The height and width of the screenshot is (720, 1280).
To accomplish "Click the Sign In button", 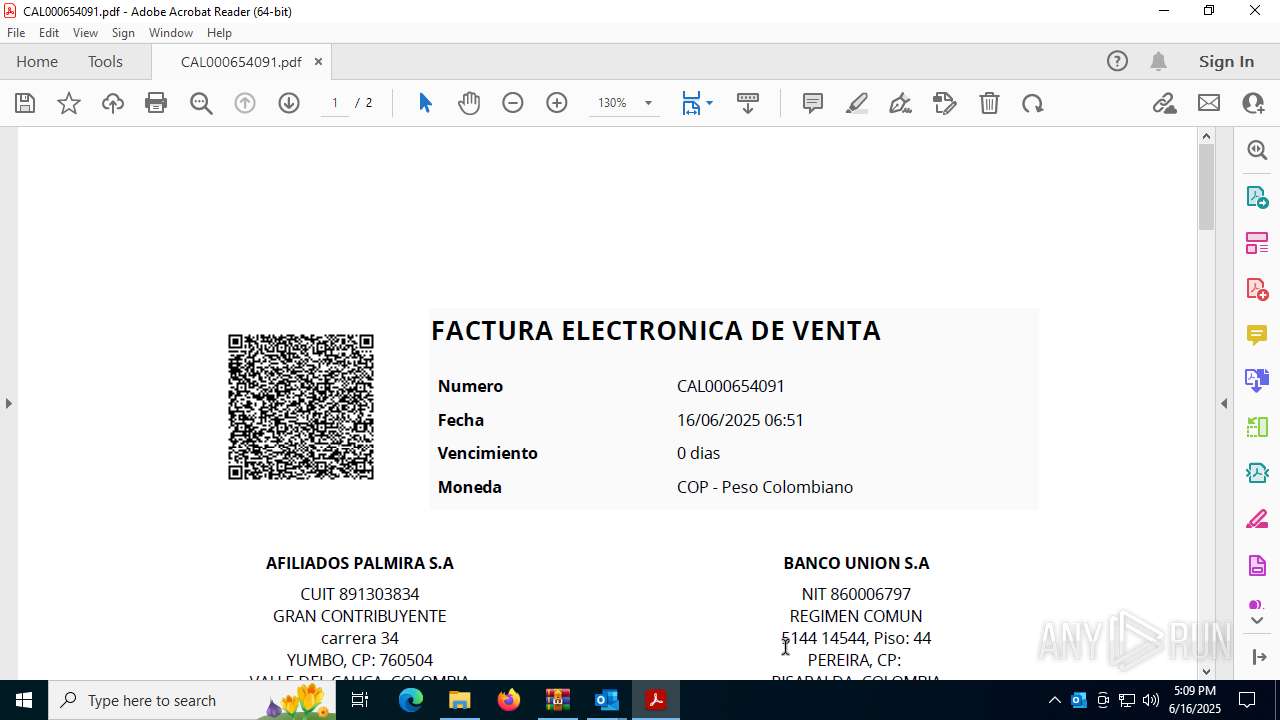I will coord(1226,61).
